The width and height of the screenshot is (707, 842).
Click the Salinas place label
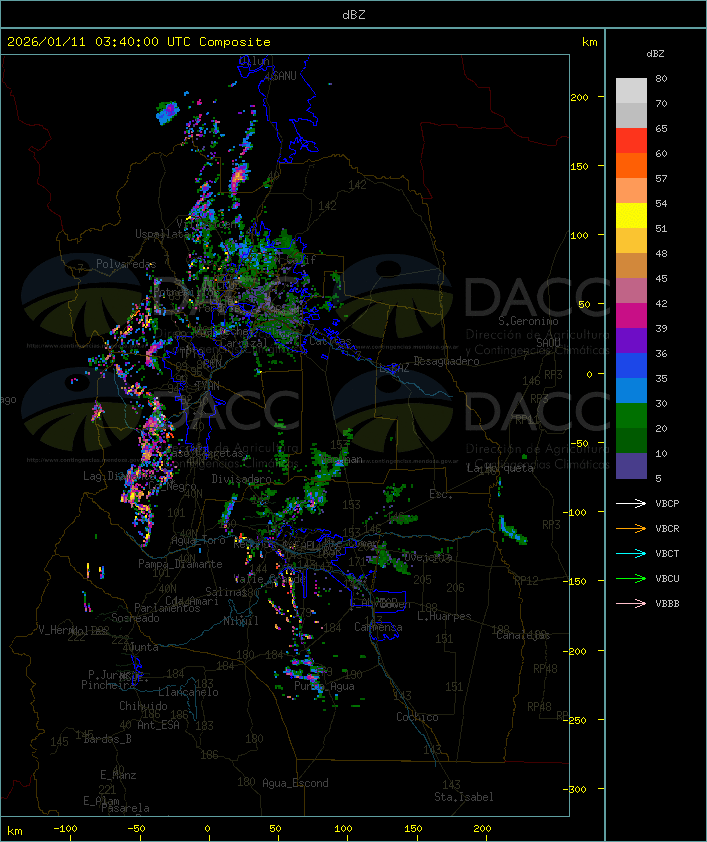click(226, 592)
